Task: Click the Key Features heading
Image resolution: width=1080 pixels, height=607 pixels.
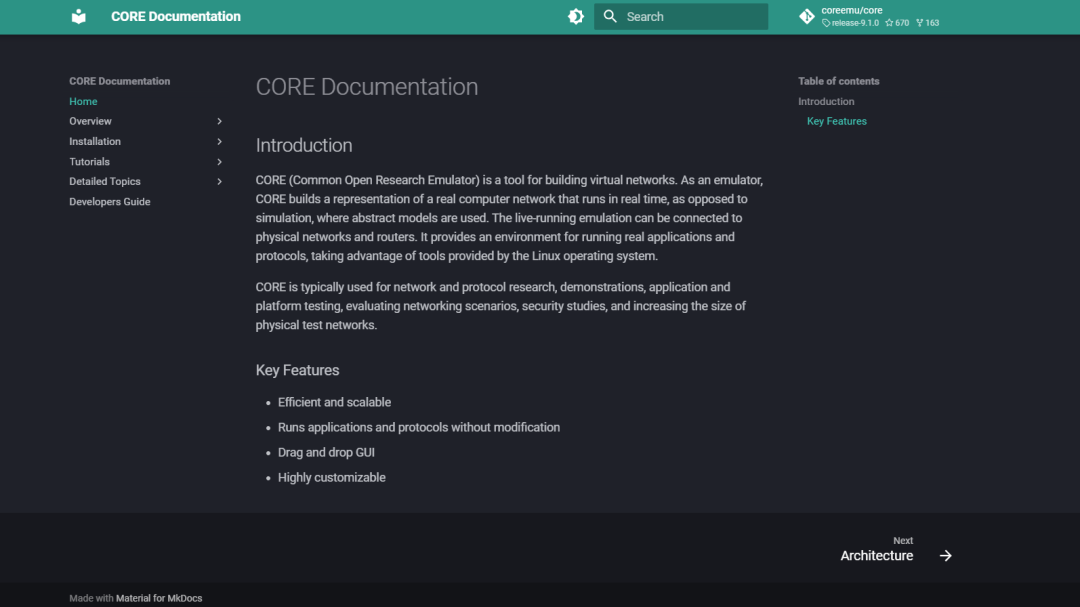Action: click(x=298, y=370)
